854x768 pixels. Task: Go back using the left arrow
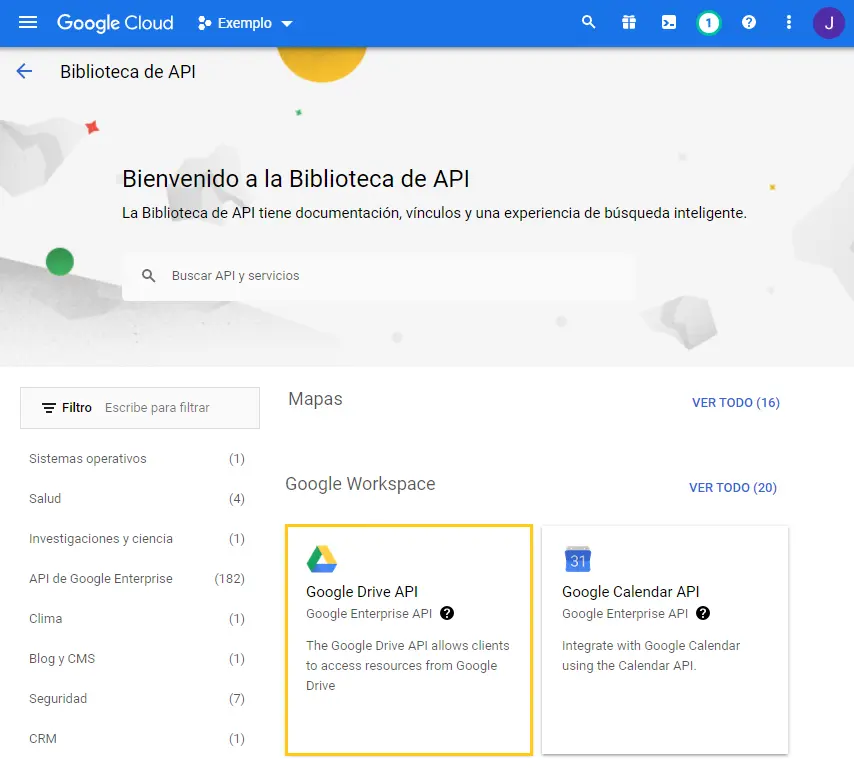(x=25, y=71)
